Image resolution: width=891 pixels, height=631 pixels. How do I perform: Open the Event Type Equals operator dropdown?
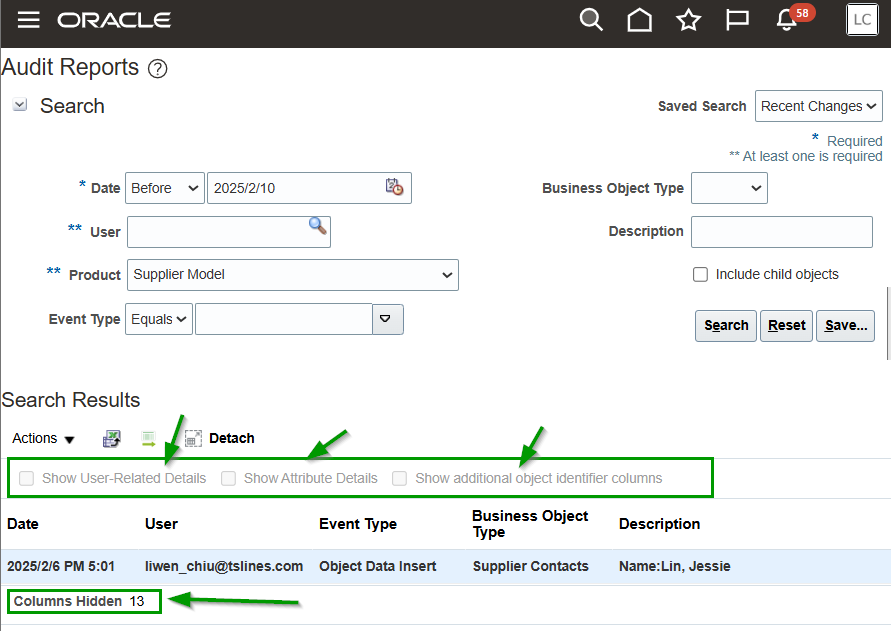click(159, 319)
